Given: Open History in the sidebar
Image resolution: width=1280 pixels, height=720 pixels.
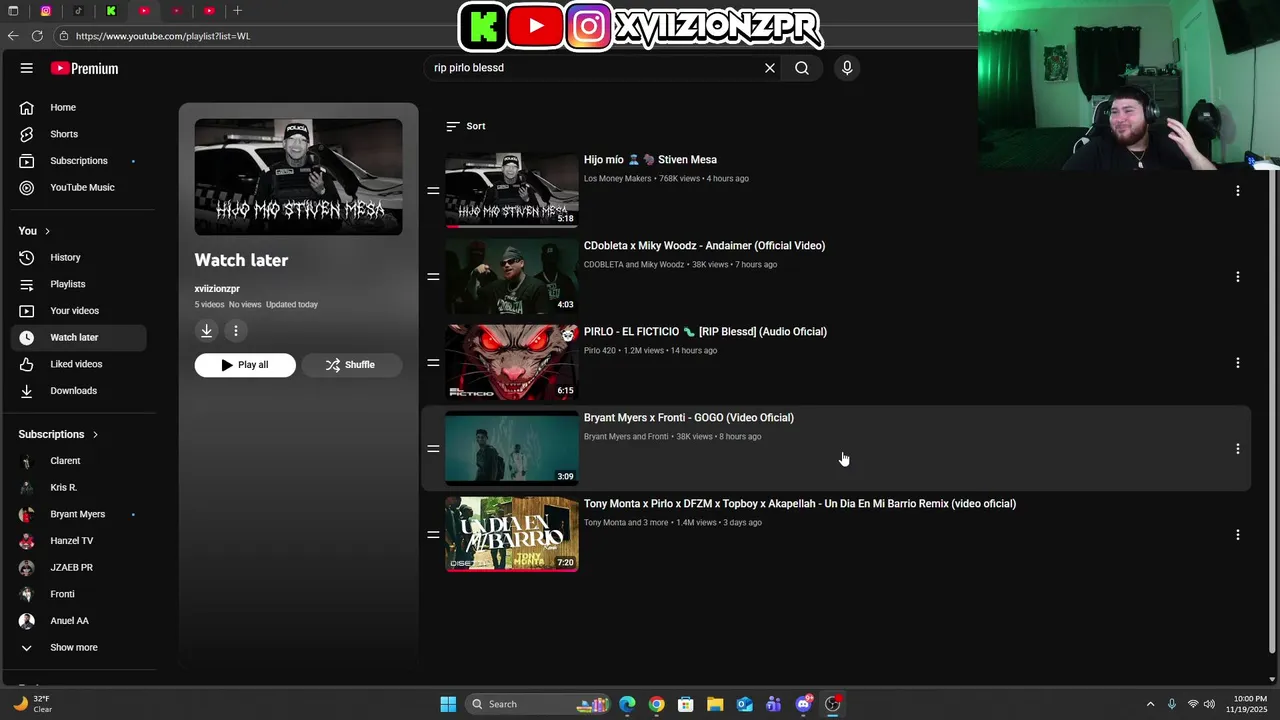Looking at the screenshot, I should tap(79, 257).
